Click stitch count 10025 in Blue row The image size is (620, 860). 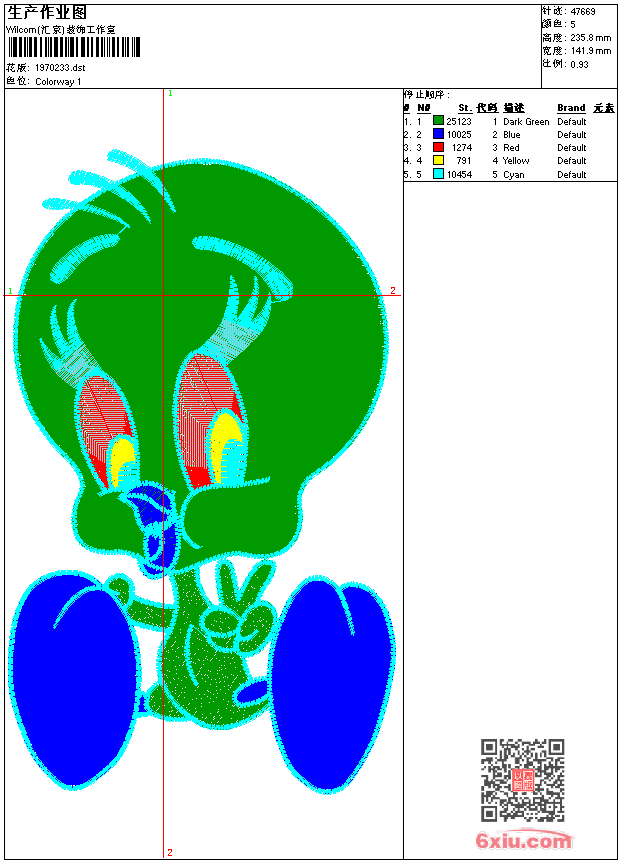(x=459, y=135)
